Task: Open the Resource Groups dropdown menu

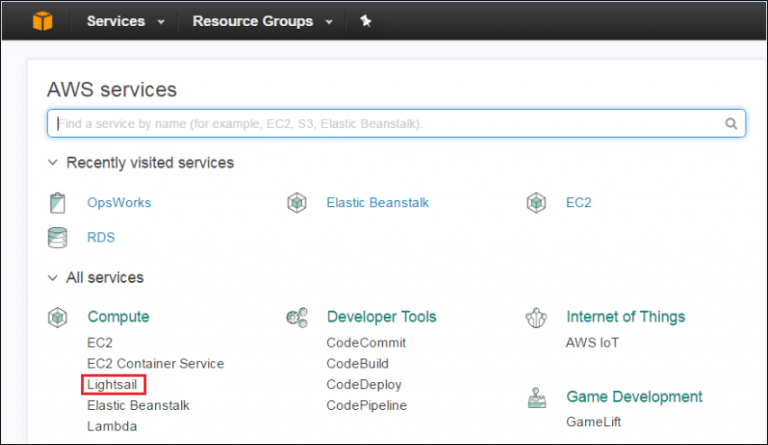Action: pyautogui.click(x=262, y=21)
